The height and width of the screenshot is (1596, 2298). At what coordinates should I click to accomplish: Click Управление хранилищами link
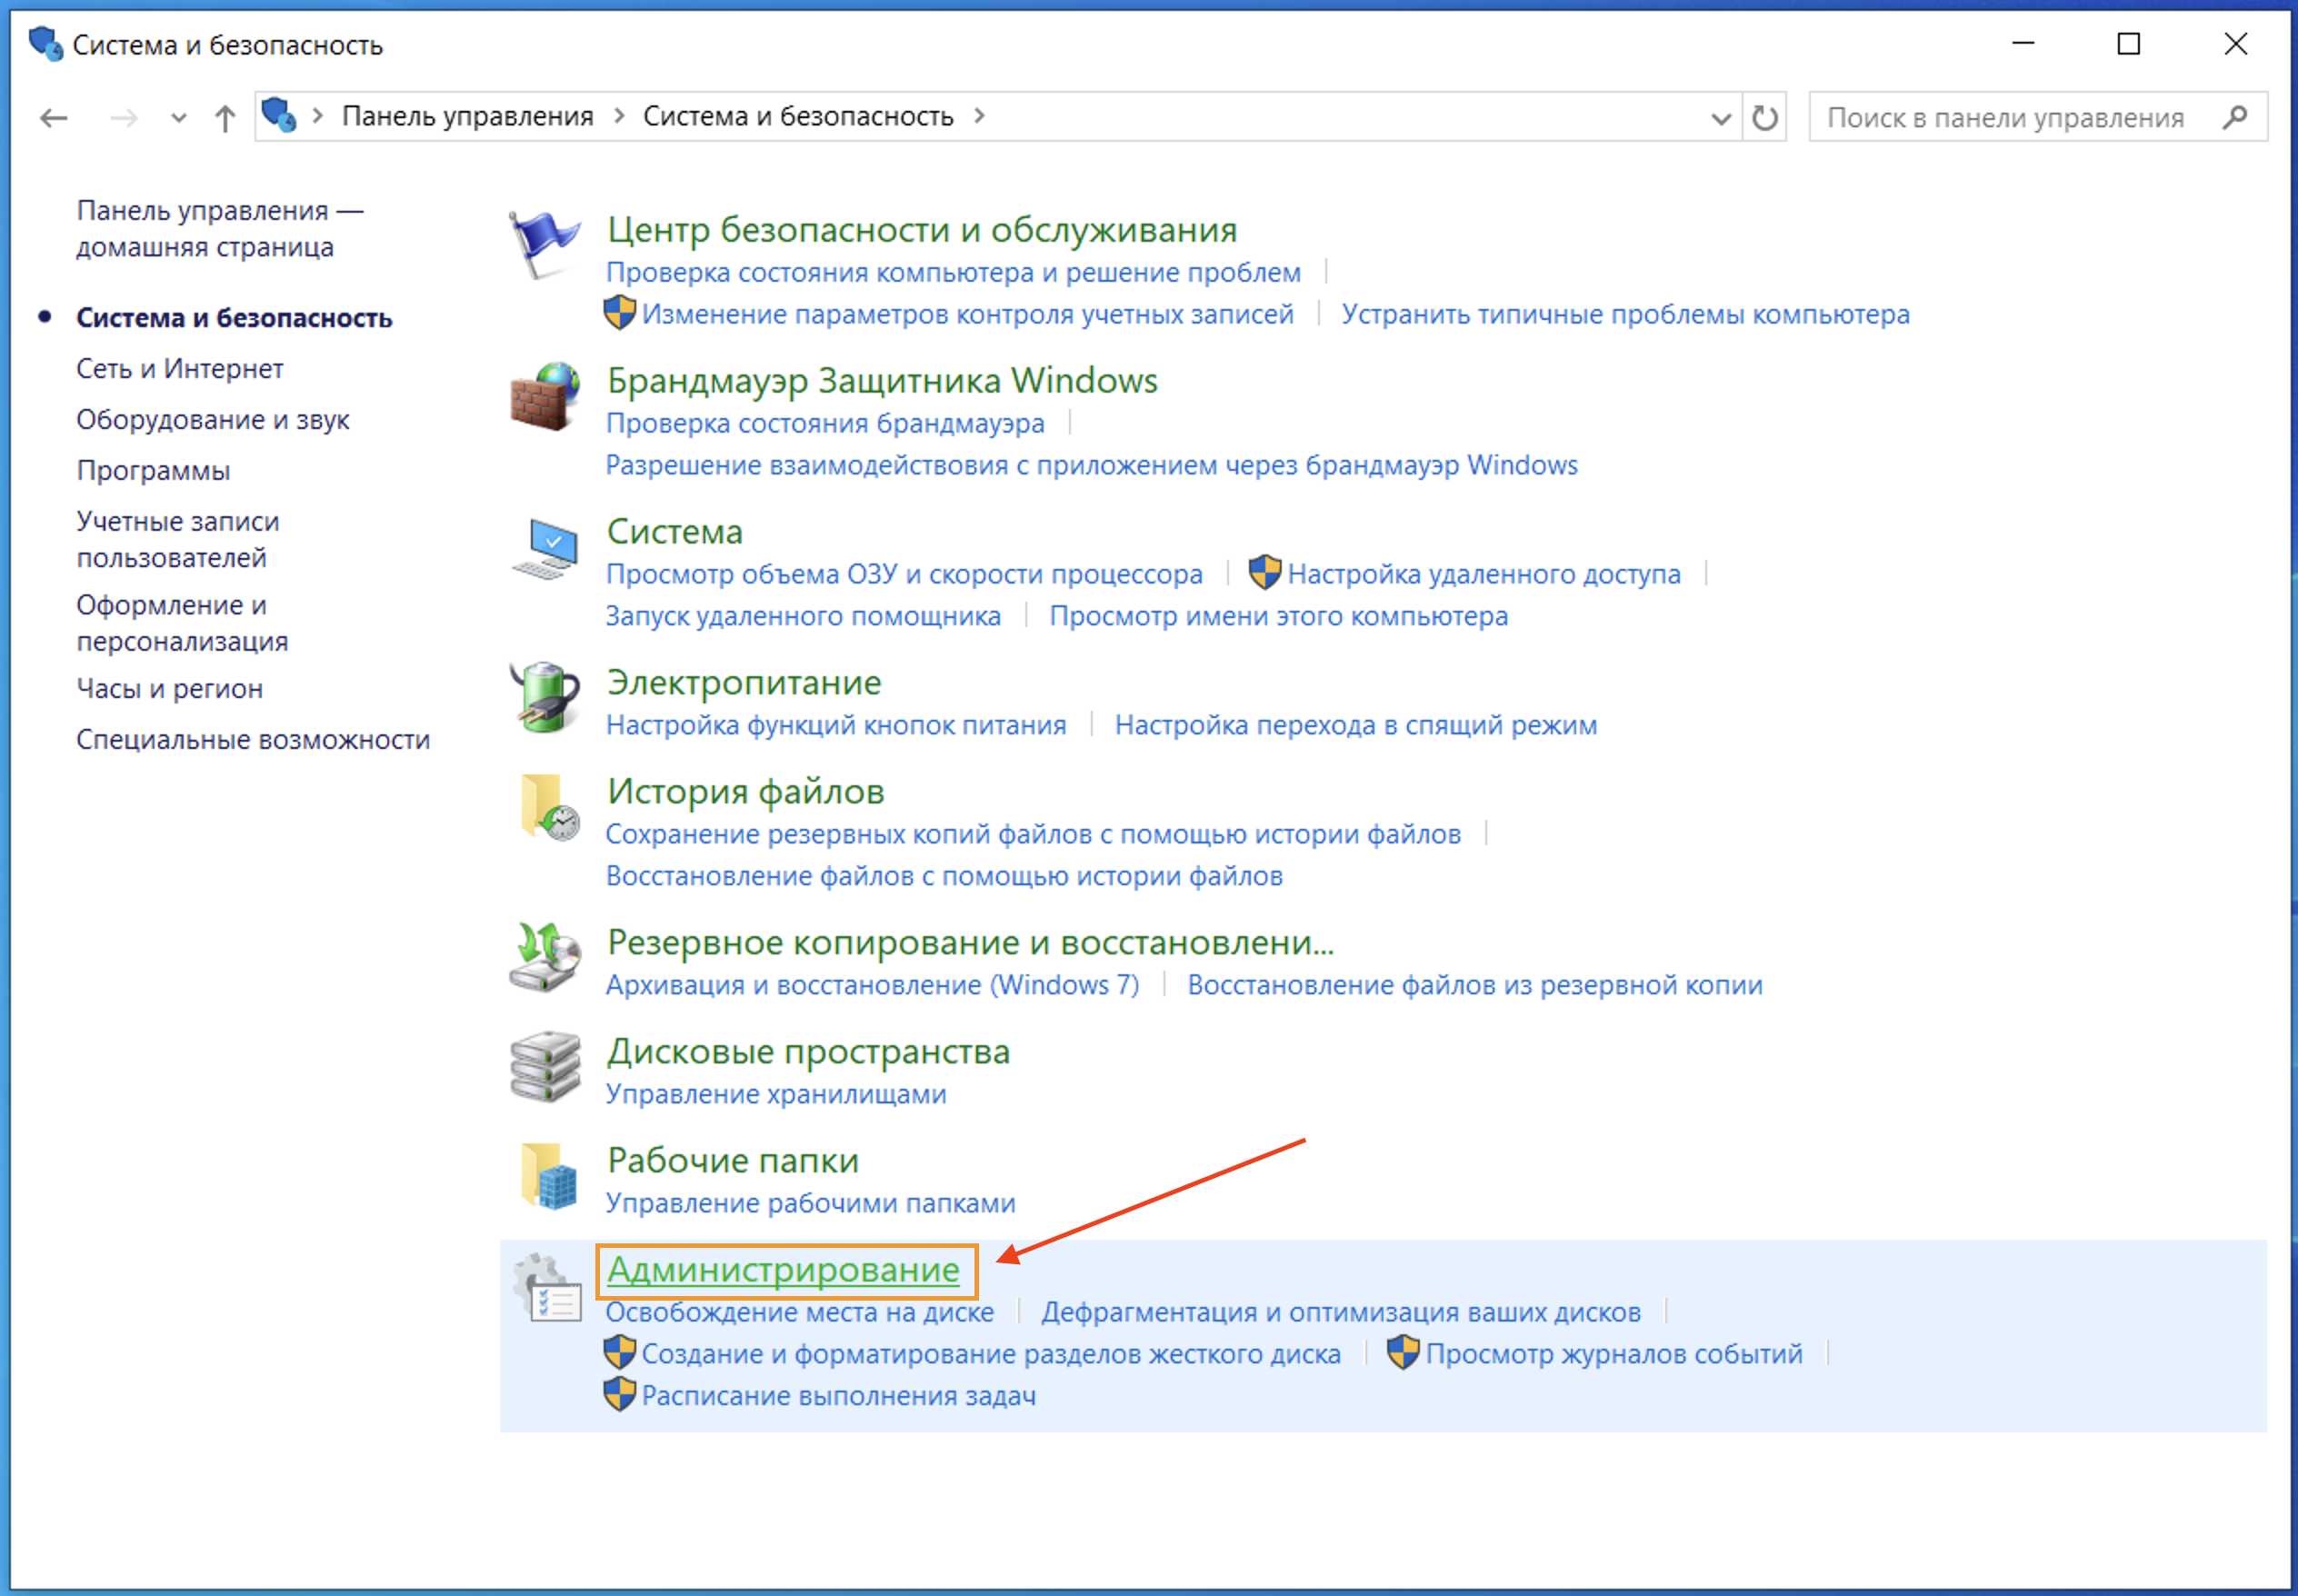coord(776,1094)
